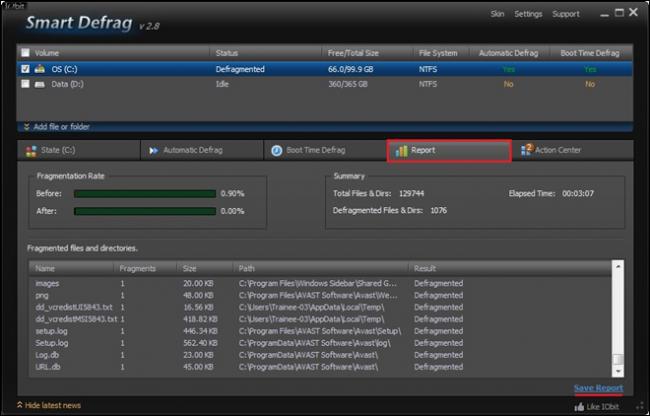
Task: Click the Save Report link
Action: pyautogui.click(x=598, y=388)
